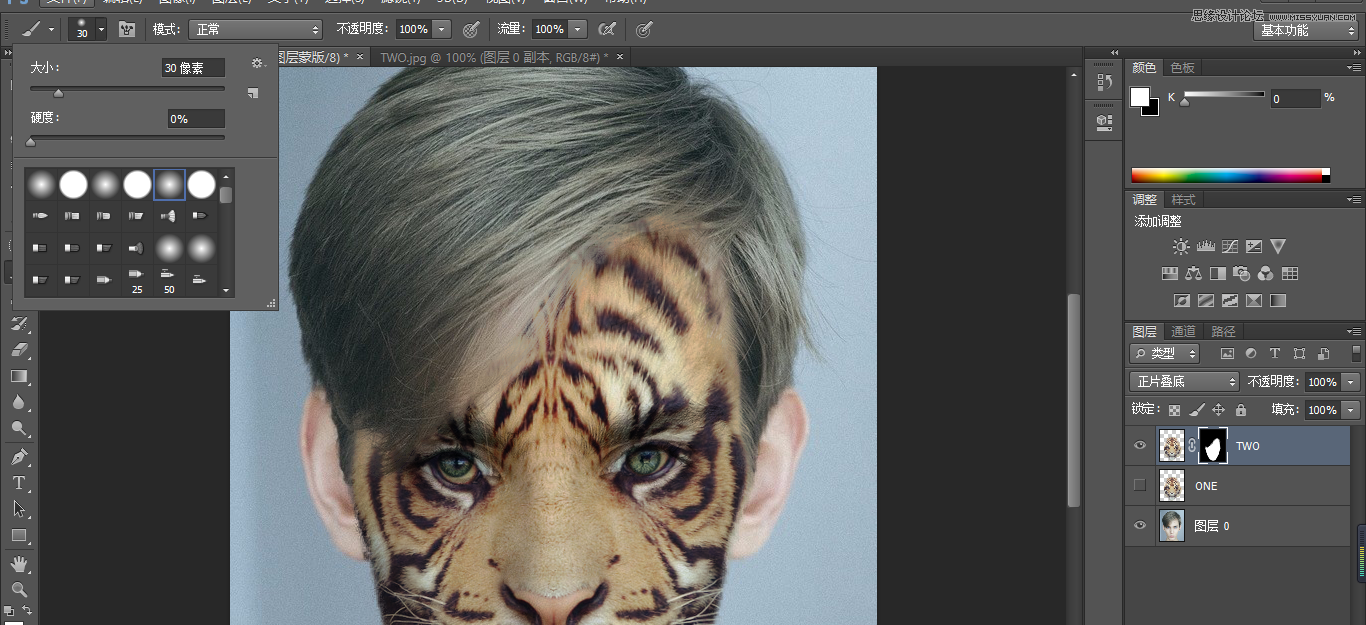Add a Channel Mixer adjustment

click(x=1265, y=273)
